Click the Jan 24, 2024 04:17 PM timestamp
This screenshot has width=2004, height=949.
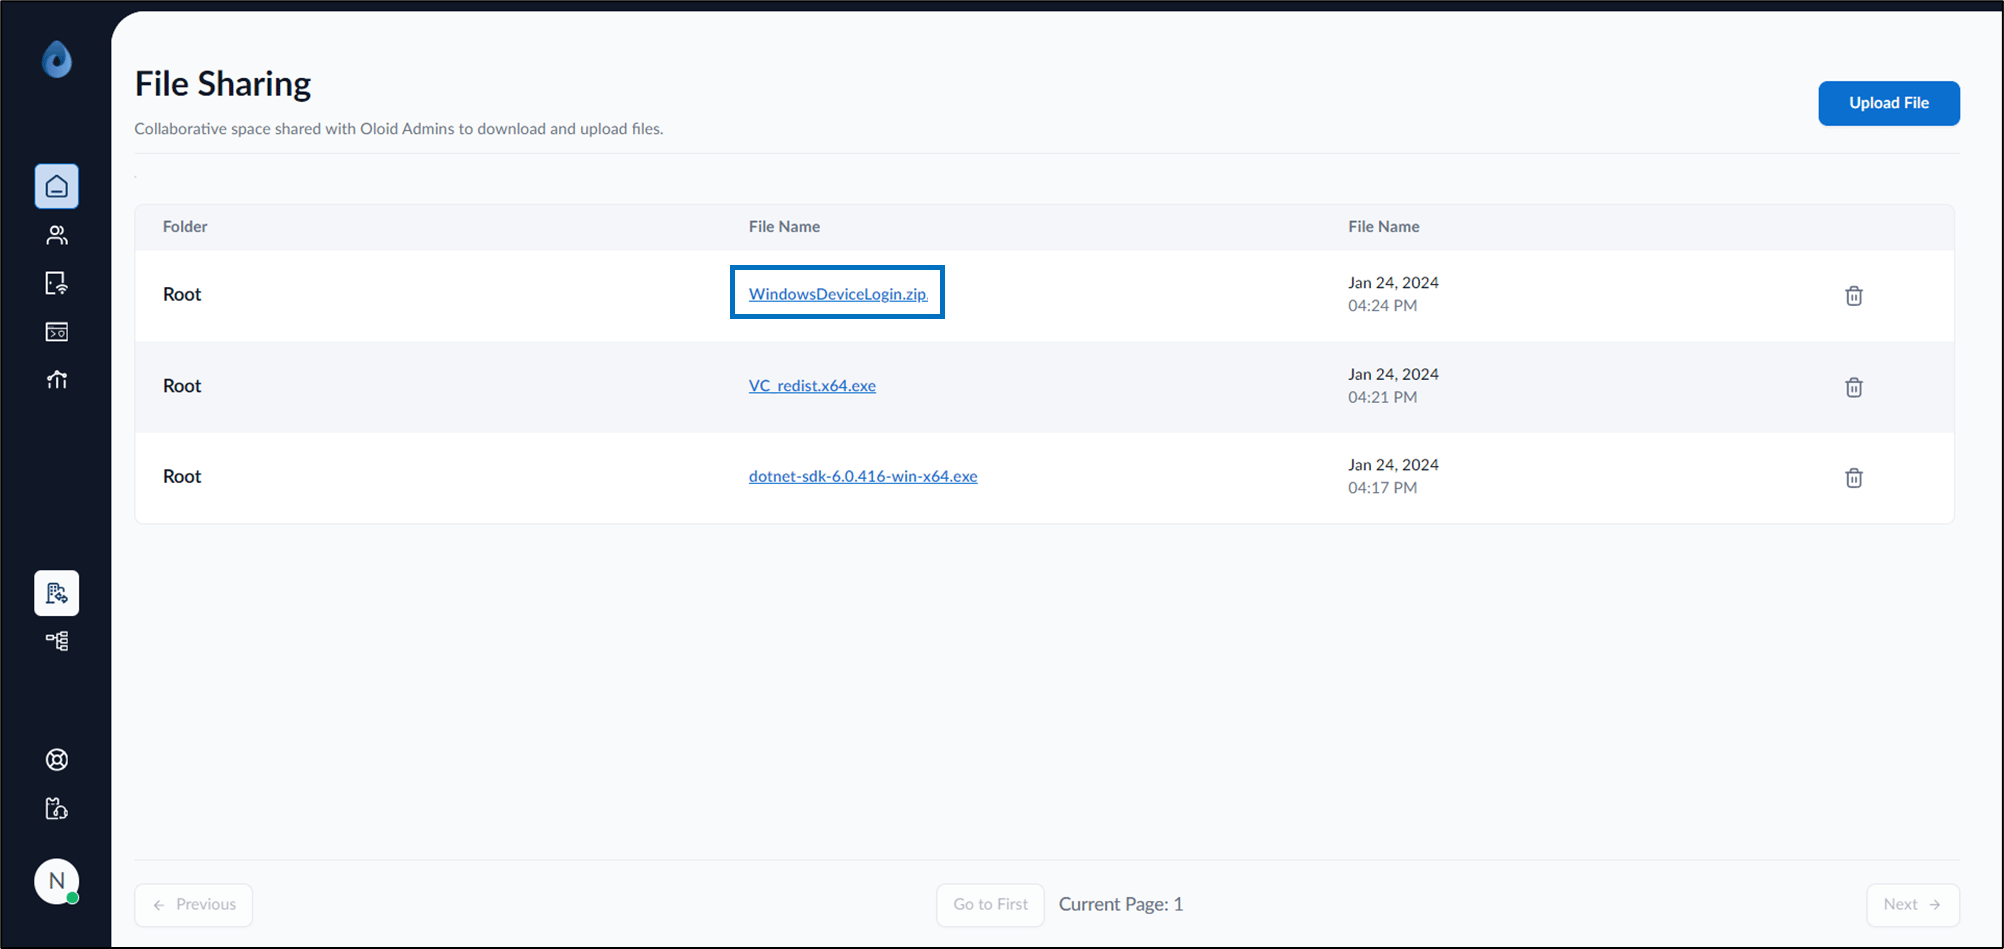point(1393,477)
